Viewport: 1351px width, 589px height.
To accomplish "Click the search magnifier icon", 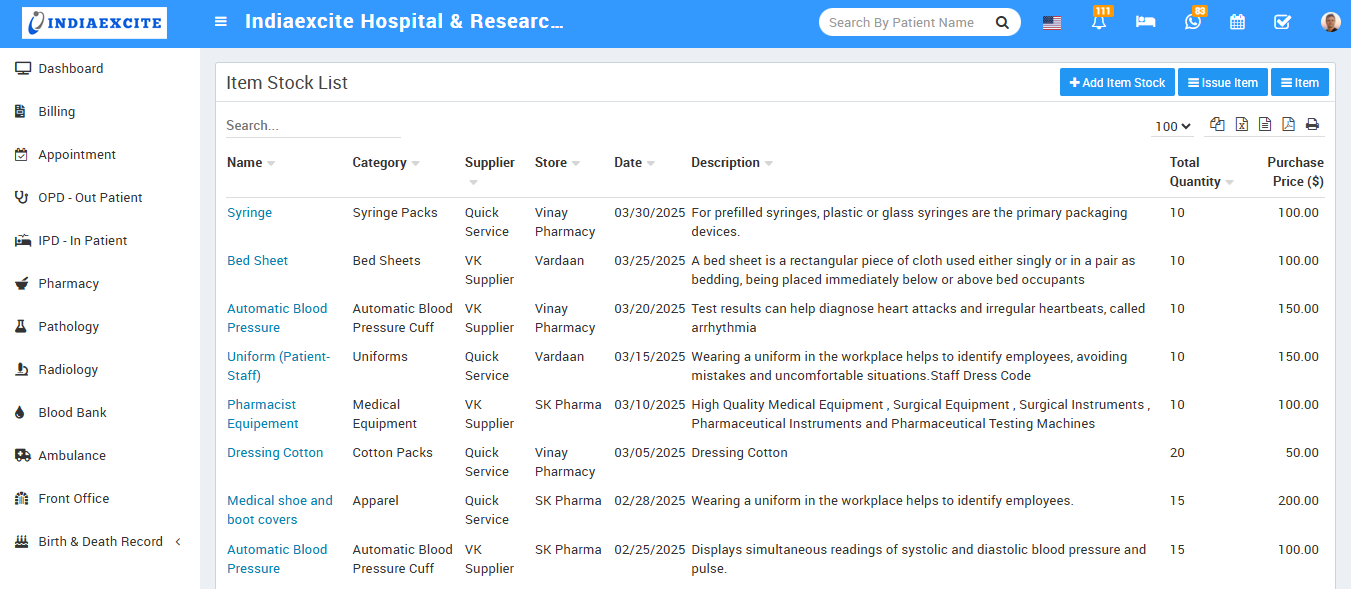I will point(1002,22).
